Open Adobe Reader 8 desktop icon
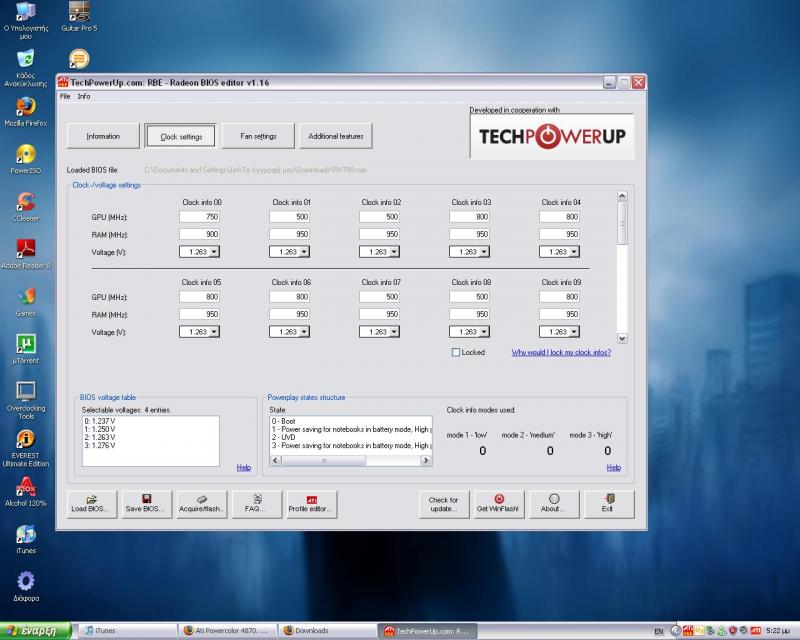This screenshot has height=640, width=800. [x=26, y=254]
